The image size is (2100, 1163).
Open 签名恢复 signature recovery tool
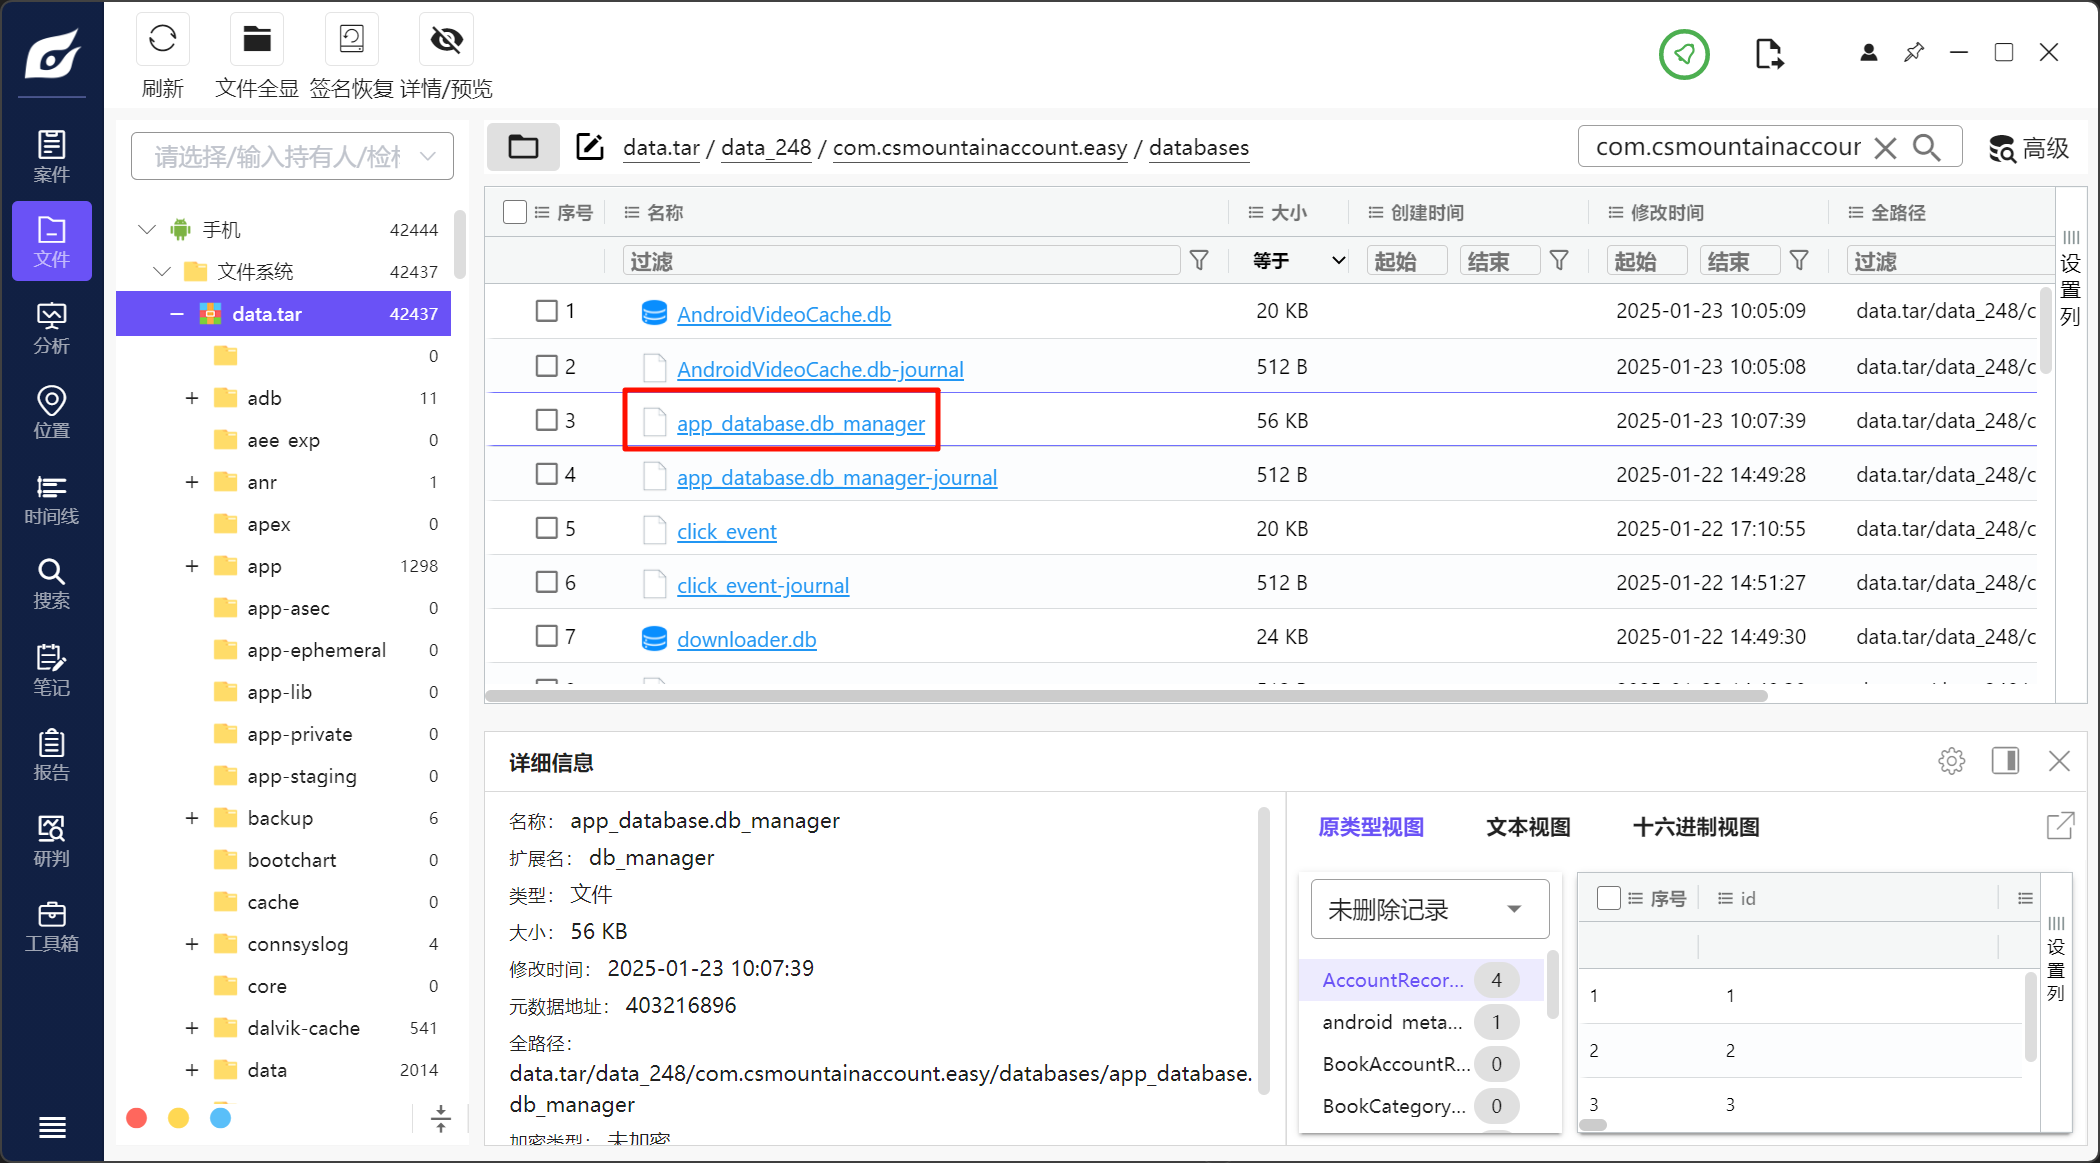coord(351,40)
